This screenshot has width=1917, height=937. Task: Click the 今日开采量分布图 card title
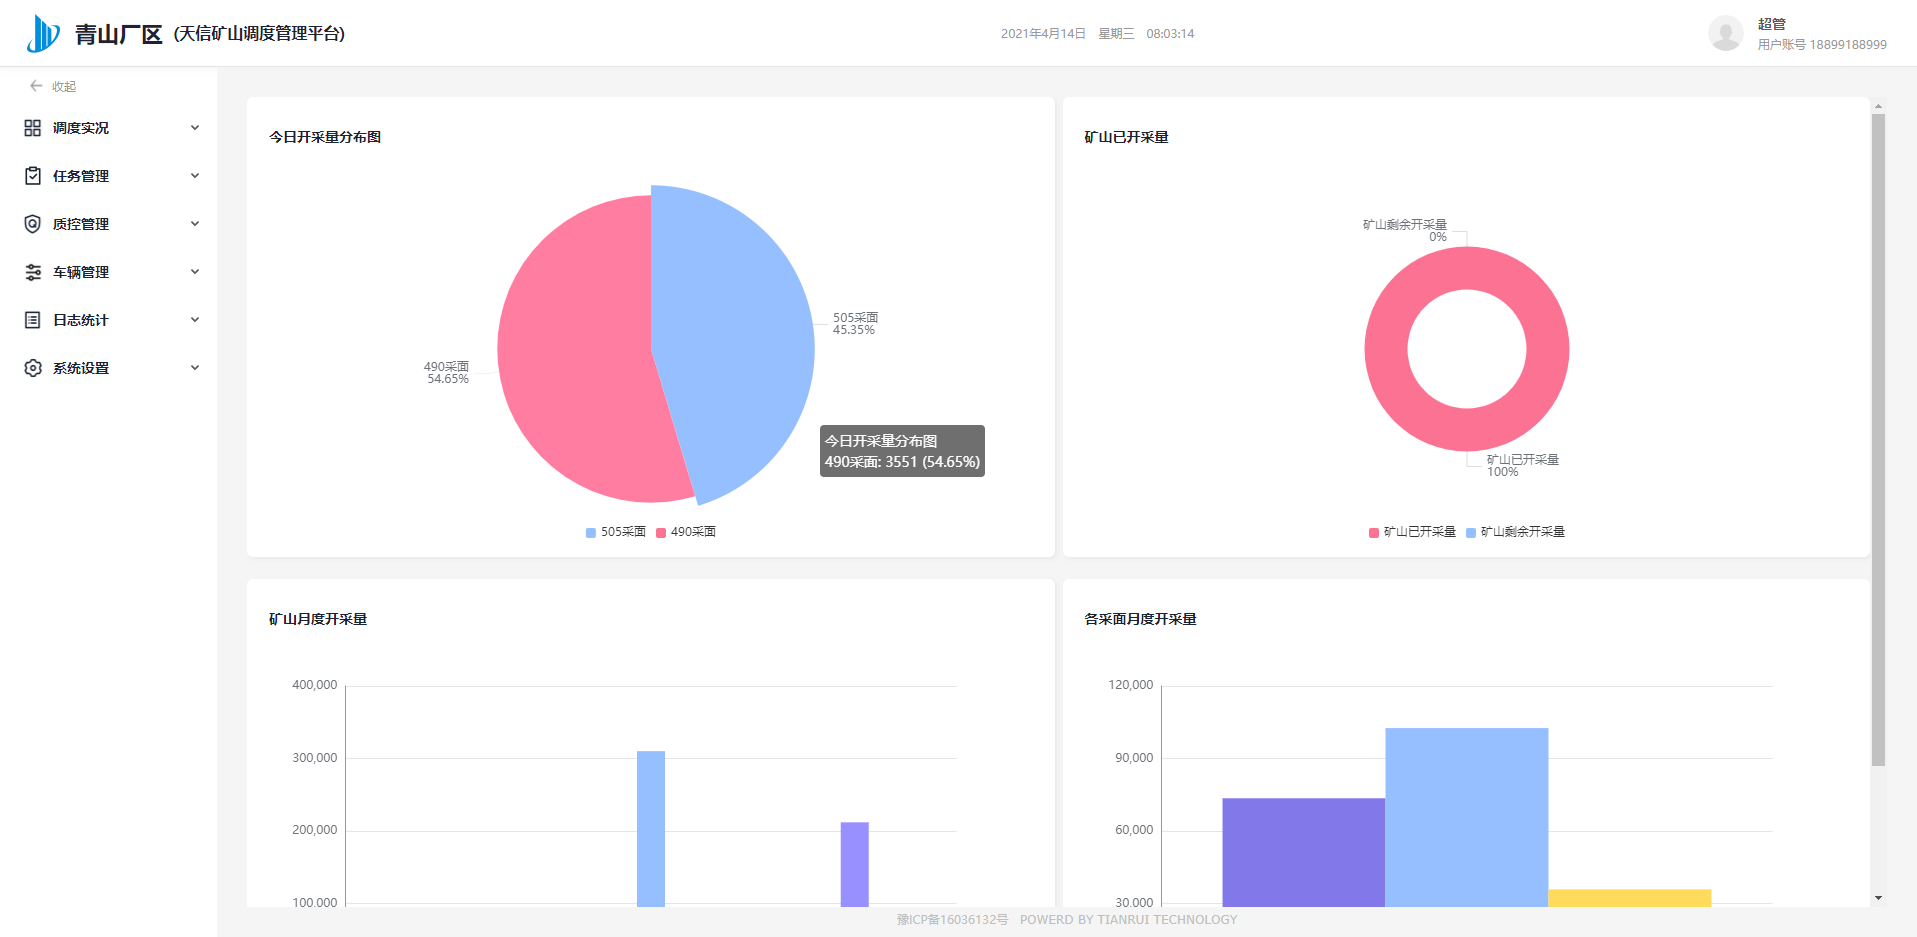[325, 137]
